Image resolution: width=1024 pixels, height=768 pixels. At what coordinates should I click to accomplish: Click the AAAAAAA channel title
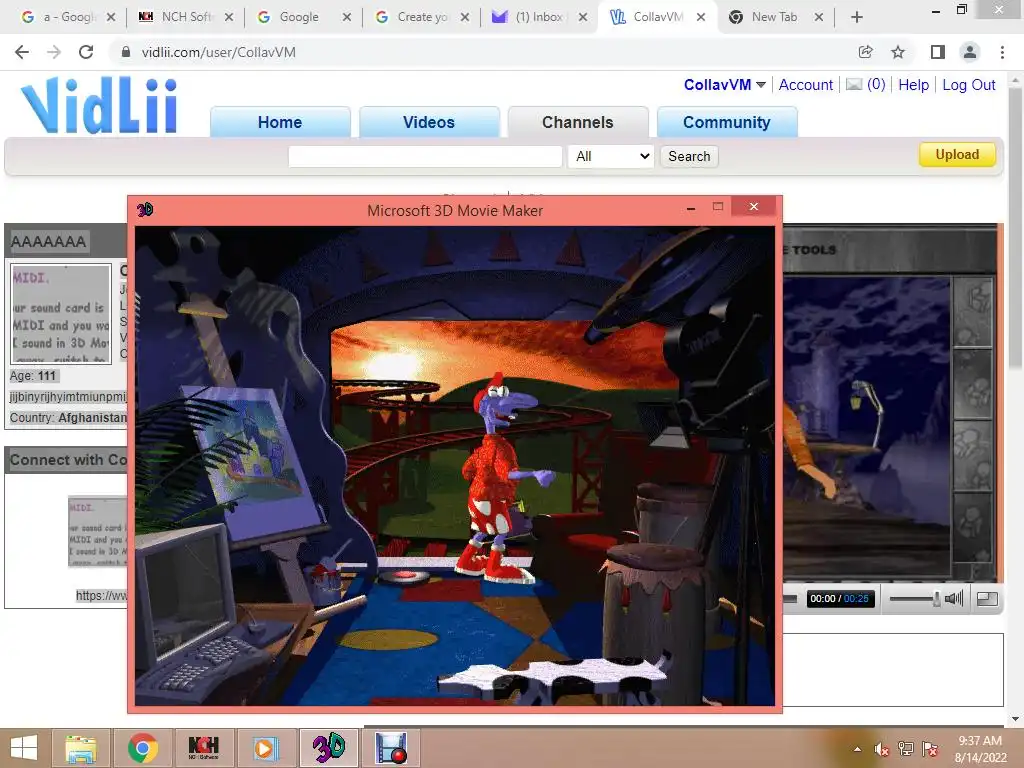click(x=48, y=242)
